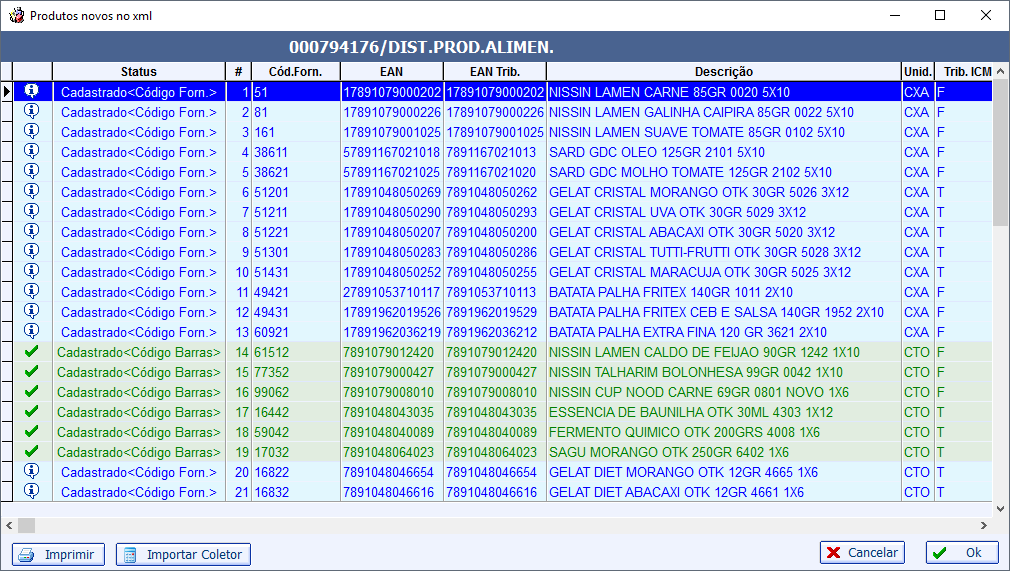This screenshot has height=571, width=1010.
Task: Select EAN cell 57891167021018
Action: tap(392, 152)
